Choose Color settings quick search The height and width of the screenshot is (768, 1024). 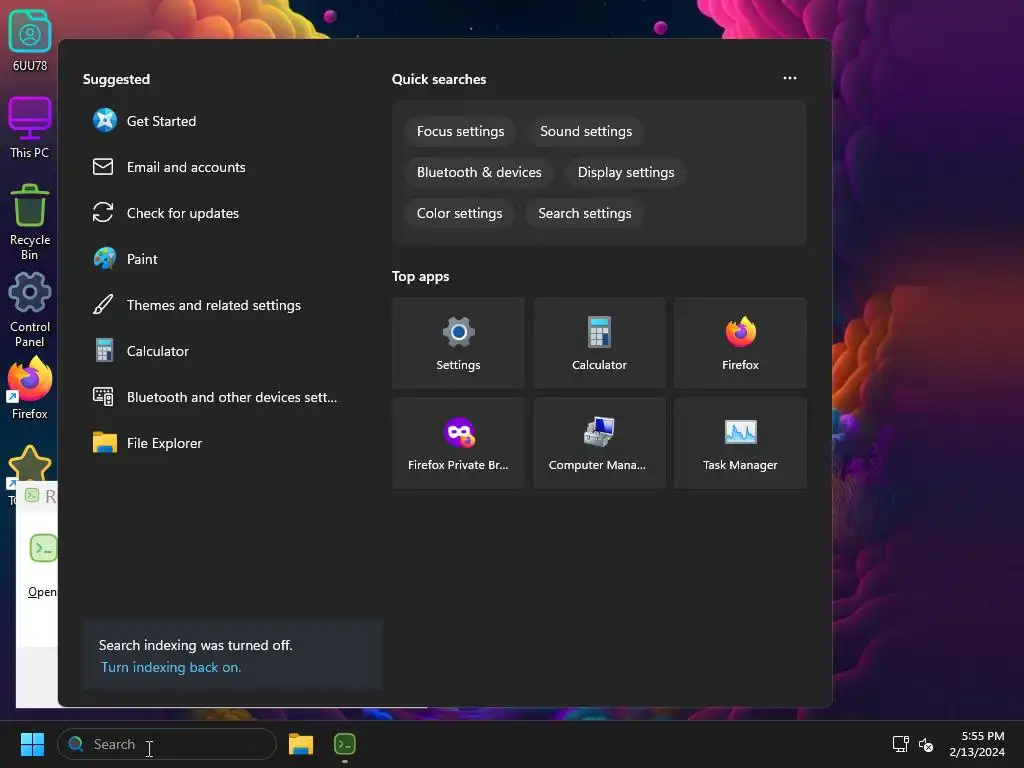460,214
